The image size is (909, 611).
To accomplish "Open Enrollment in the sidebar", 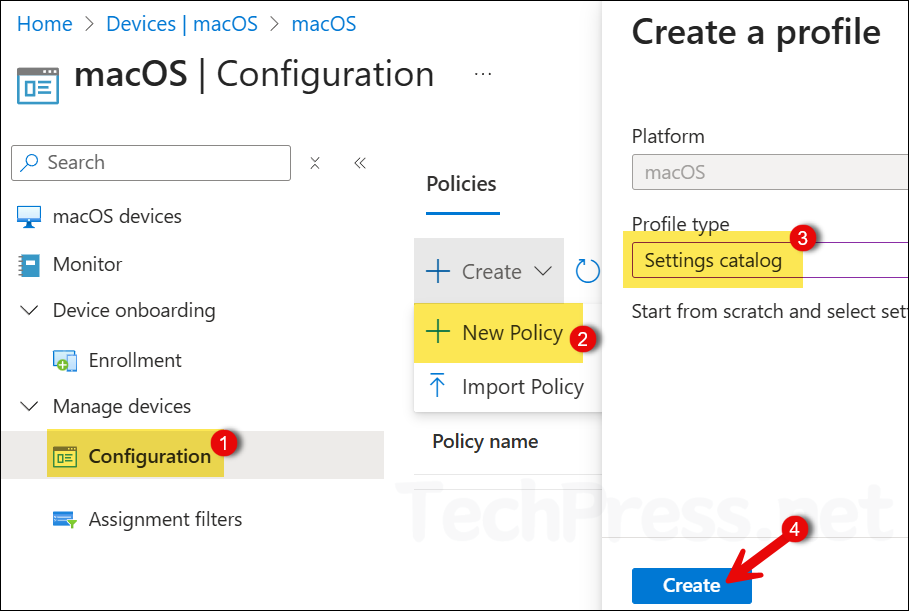I will tap(135, 361).
